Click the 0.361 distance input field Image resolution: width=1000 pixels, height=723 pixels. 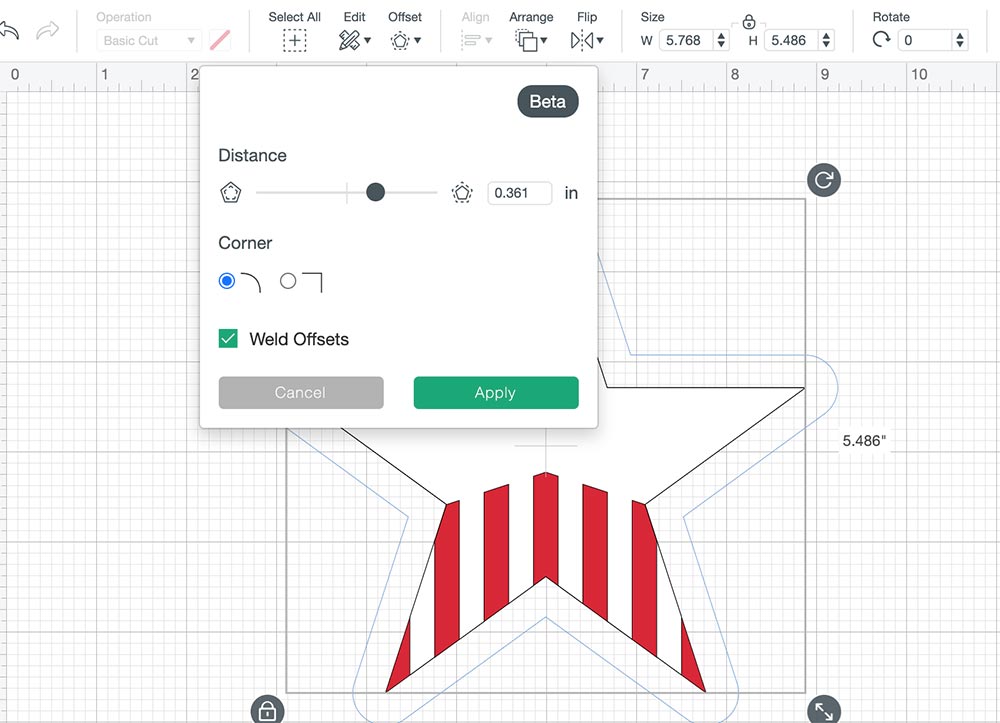[x=519, y=193]
